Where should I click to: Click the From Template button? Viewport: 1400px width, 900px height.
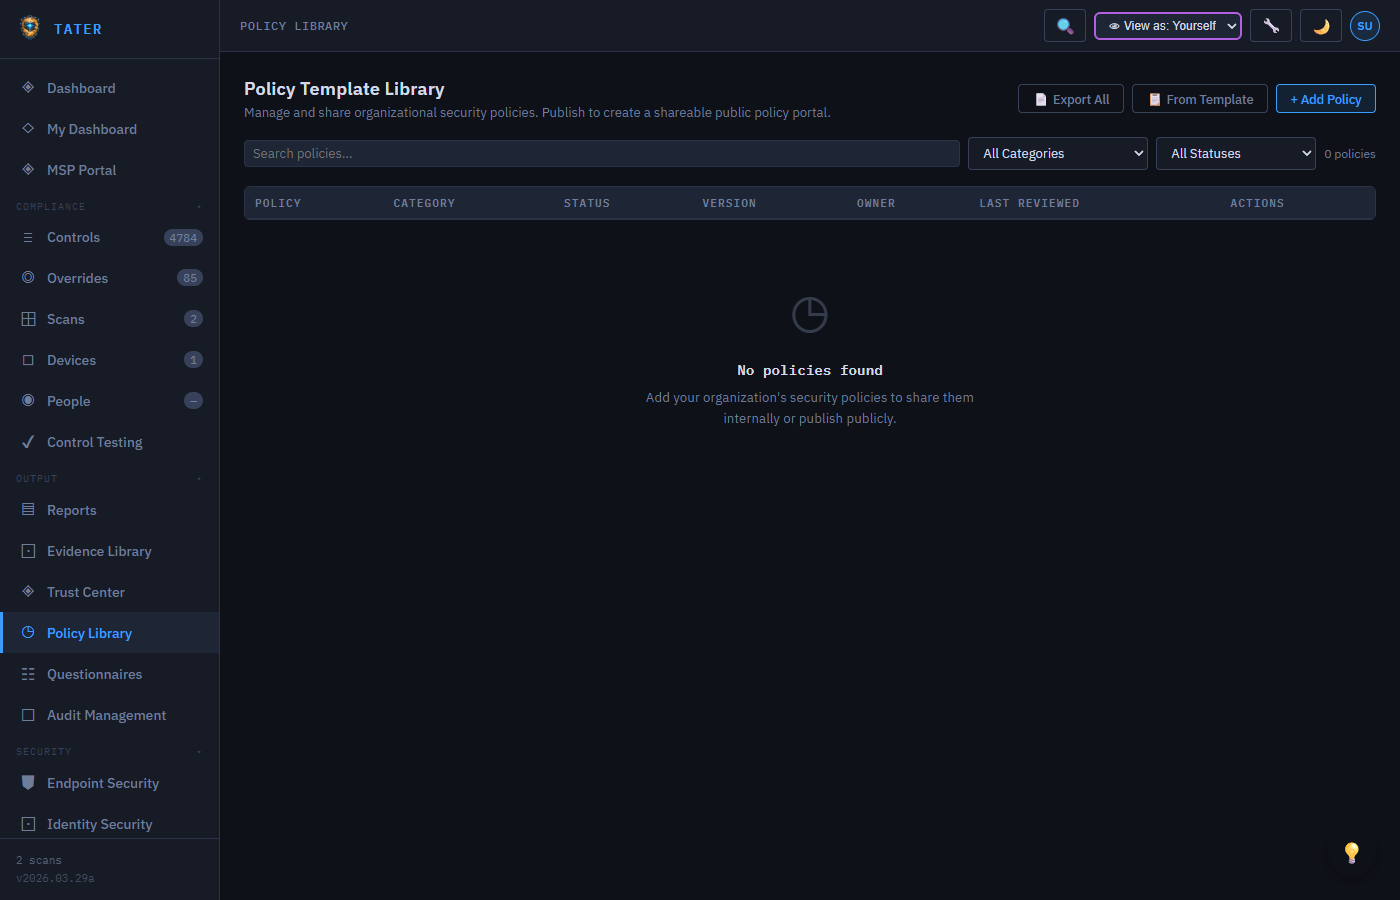click(x=1200, y=99)
